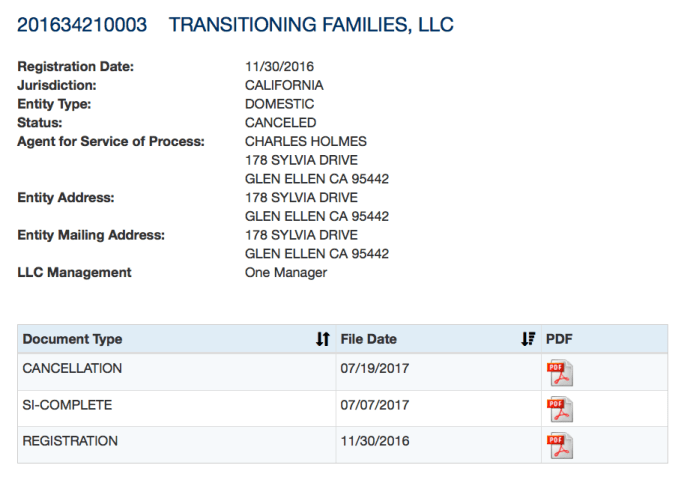
Task: Sort the table by File Date arrows
Action: (x=528, y=340)
